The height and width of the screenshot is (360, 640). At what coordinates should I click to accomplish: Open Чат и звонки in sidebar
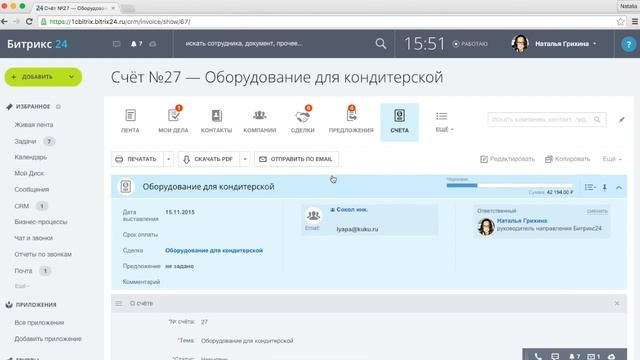point(33,238)
